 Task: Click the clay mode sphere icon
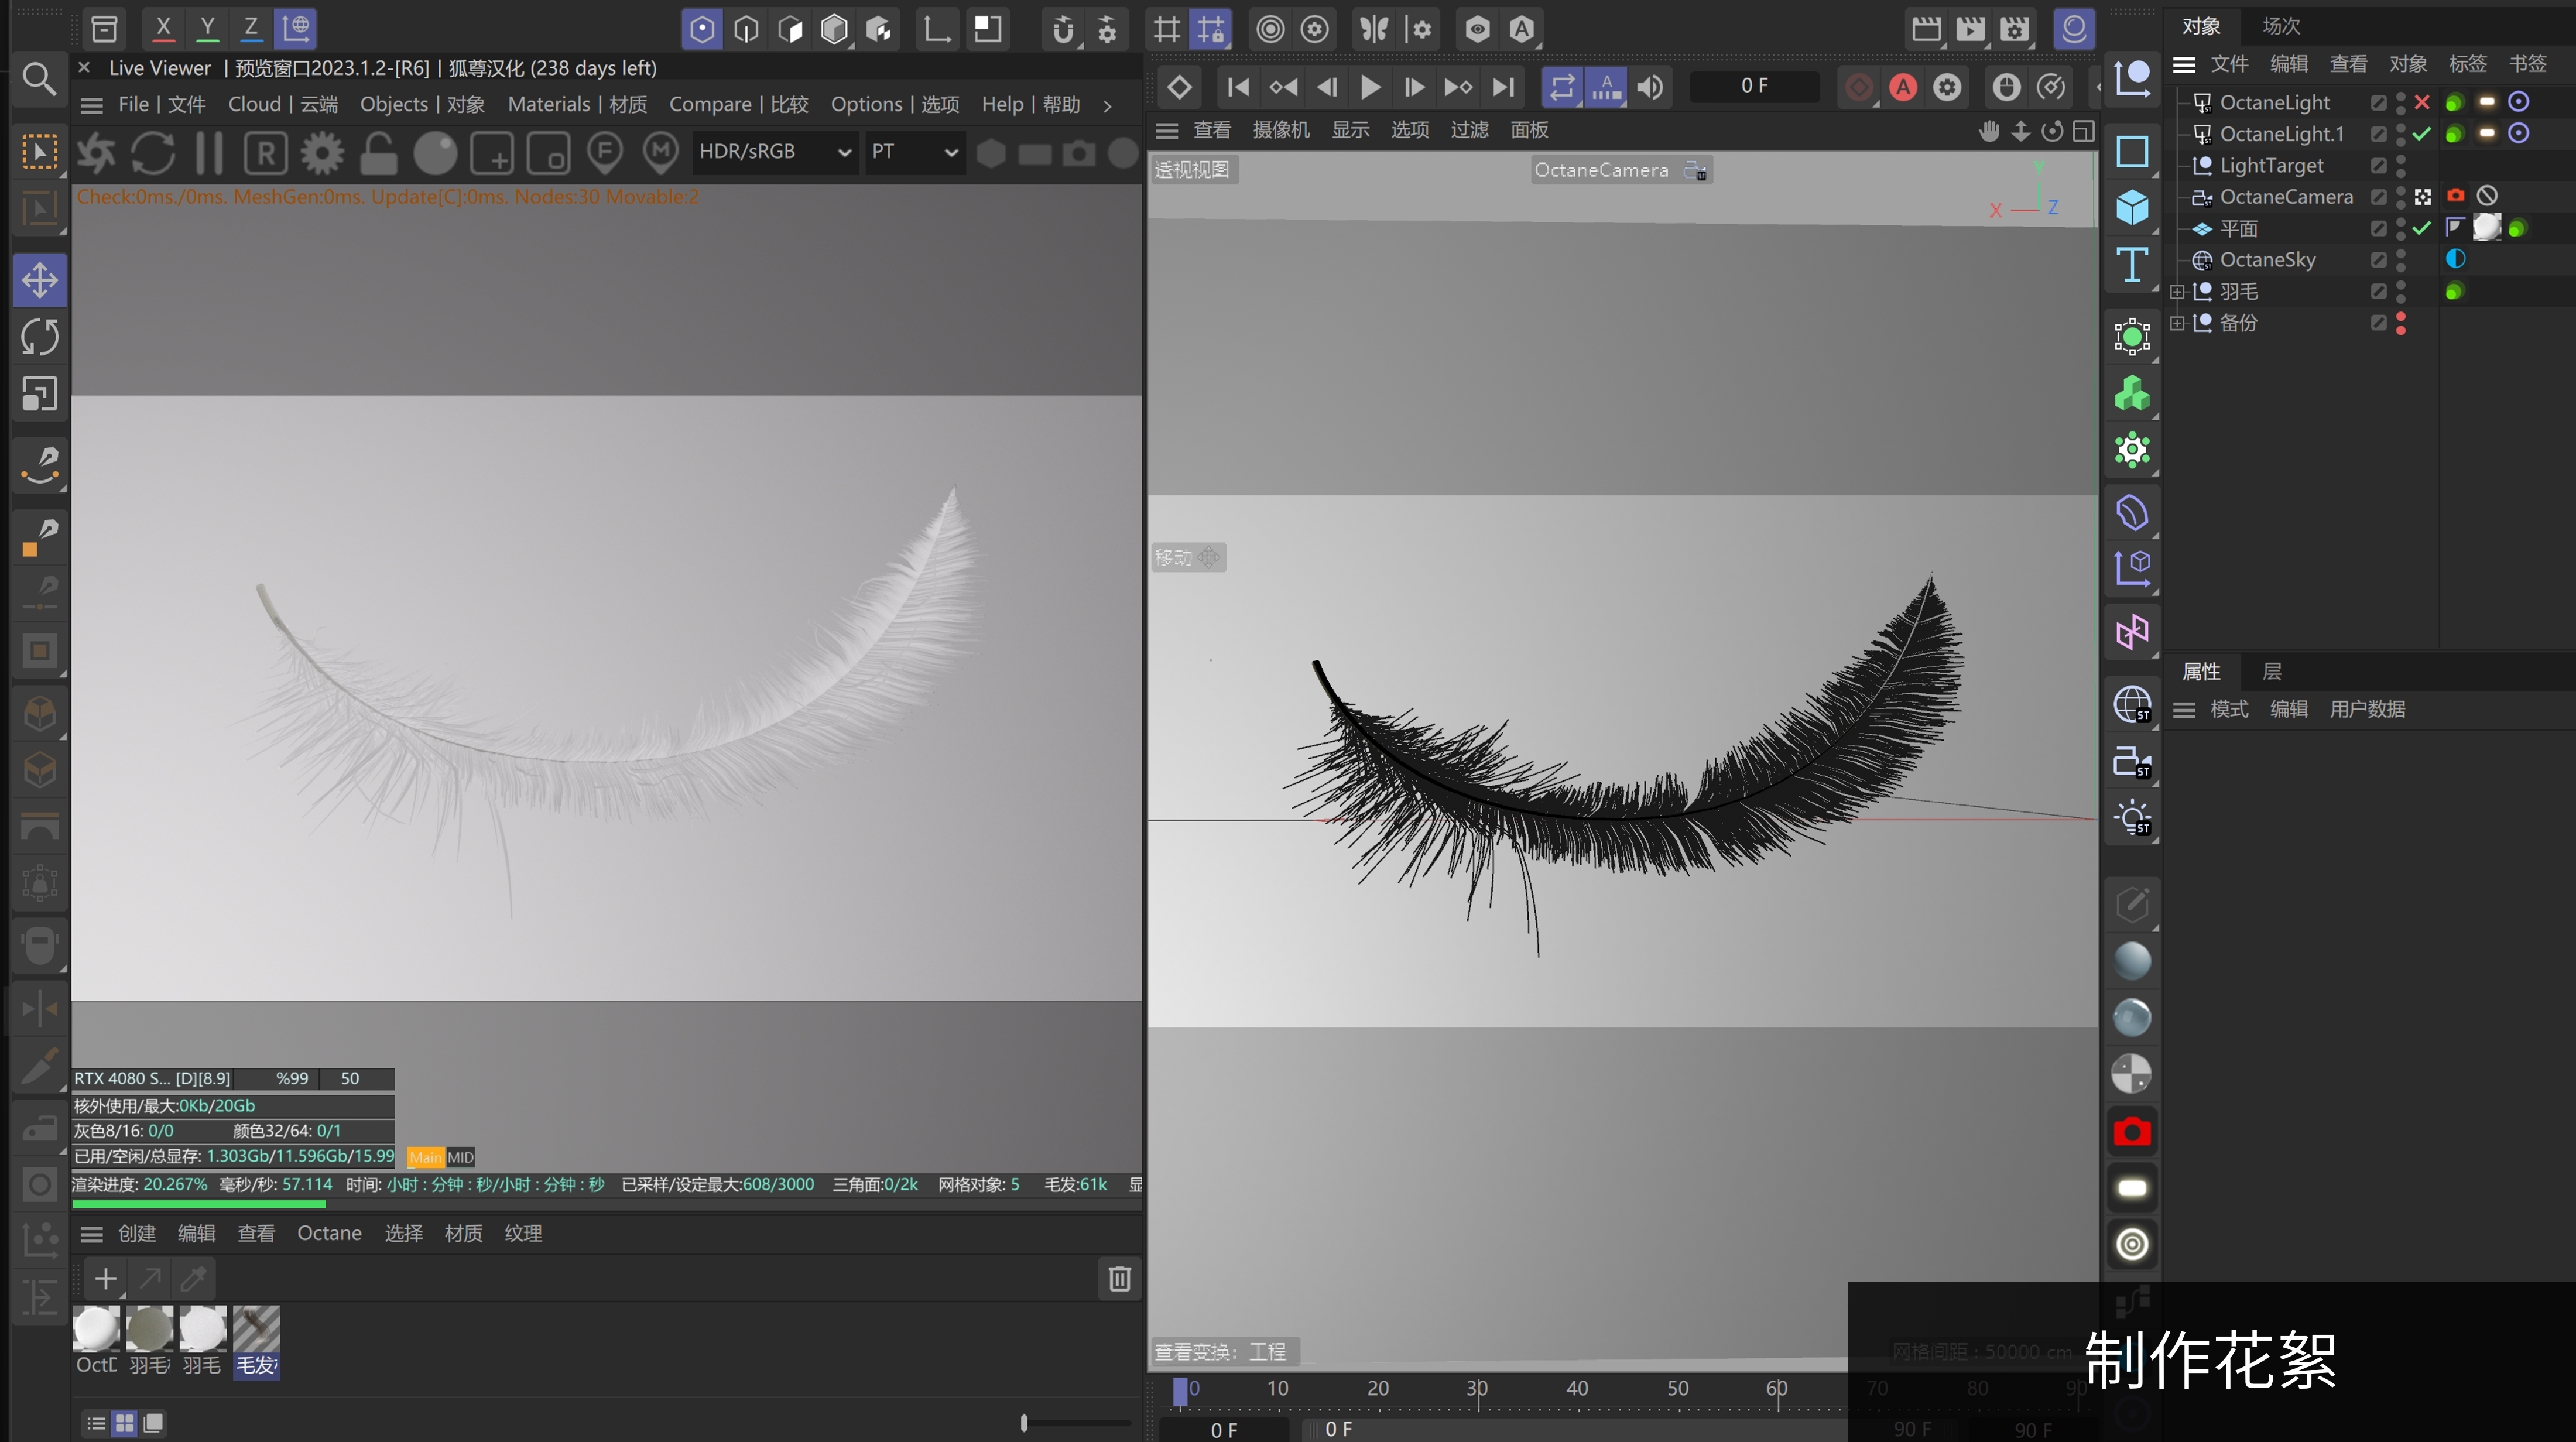click(x=435, y=152)
